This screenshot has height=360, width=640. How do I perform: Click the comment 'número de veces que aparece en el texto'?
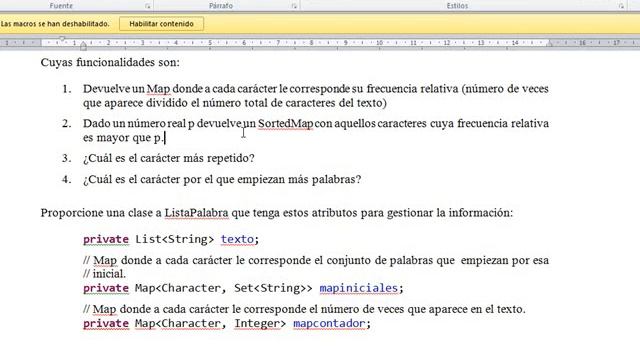[422, 309]
